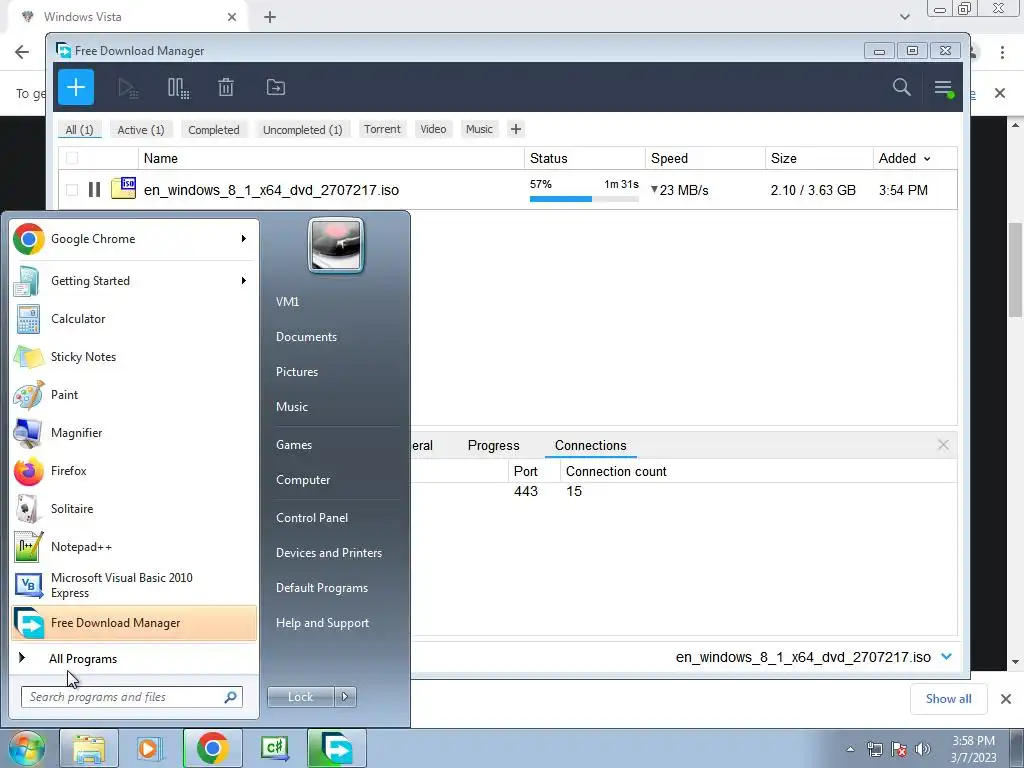Open Free Download Manager in Start menu
The width and height of the screenshot is (1024, 768).
pyautogui.click(x=134, y=623)
